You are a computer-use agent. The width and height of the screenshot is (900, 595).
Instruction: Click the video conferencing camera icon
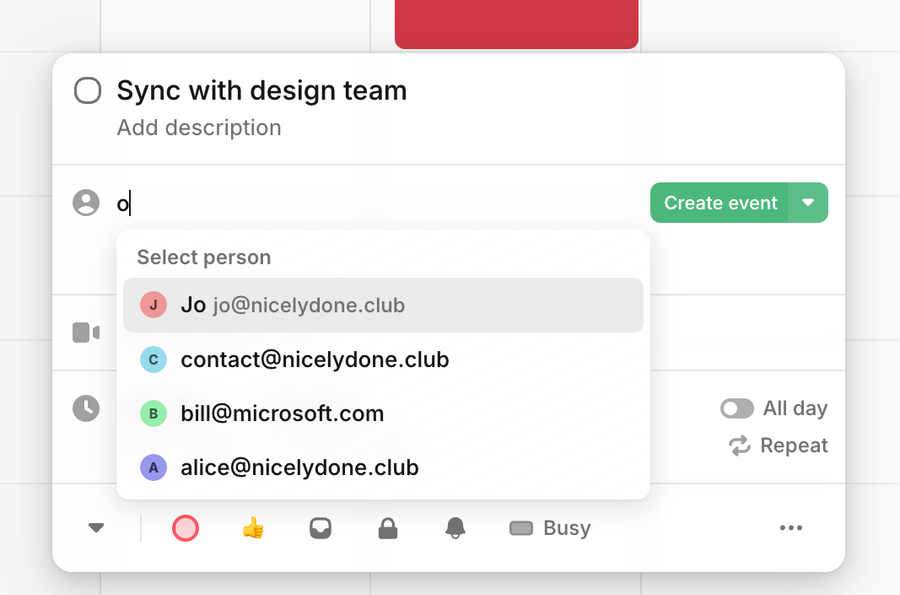pyautogui.click(x=85, y=332)
